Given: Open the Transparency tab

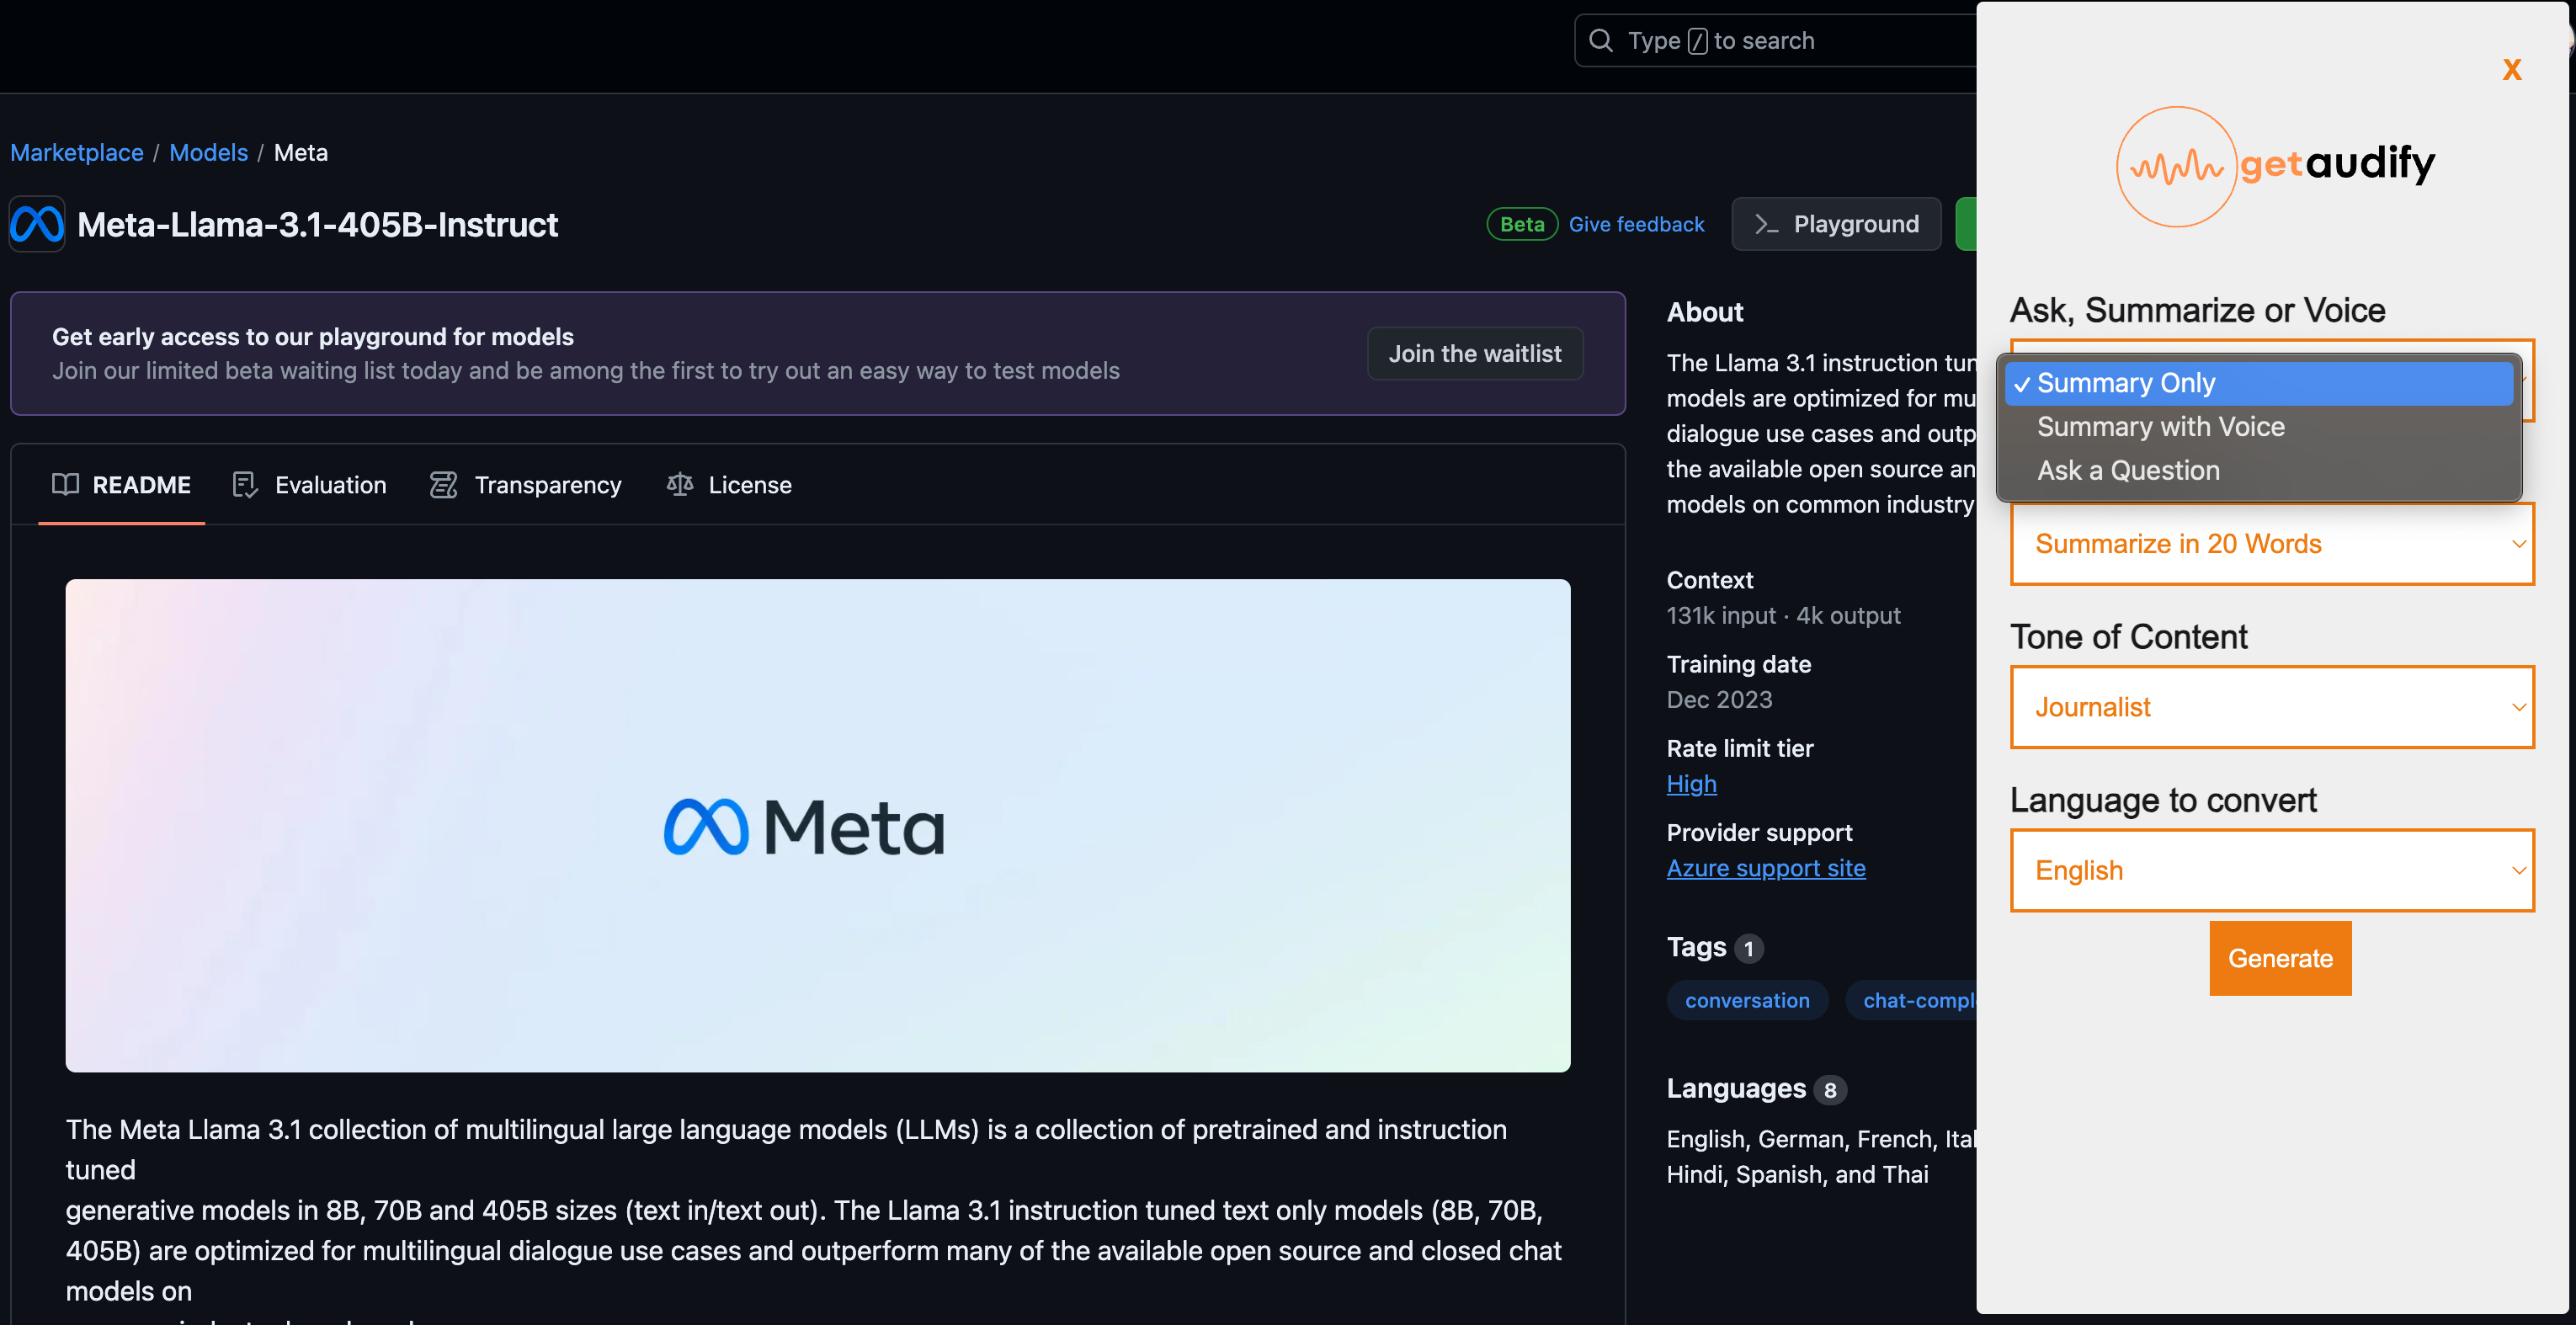Looking at the screenshot, I should click(x=526, y=485).
